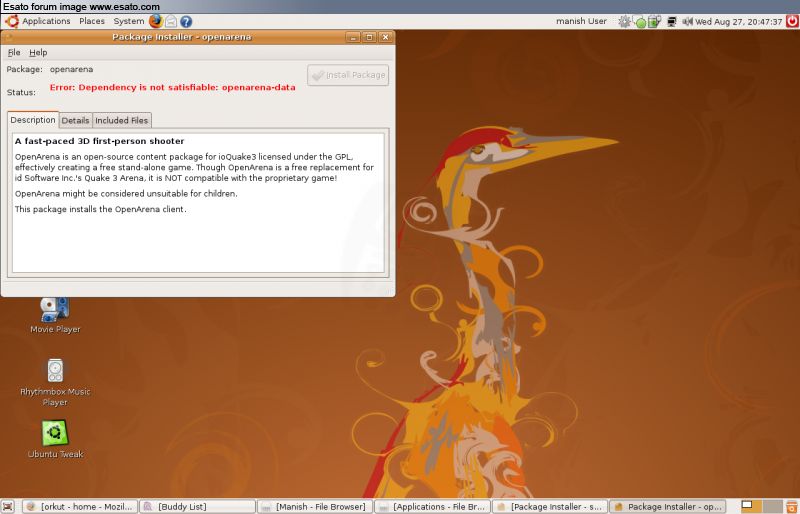Click the disabled Install Package button
Screen dimensions: 800x514
pyautogui.click(x=348, y=75)
